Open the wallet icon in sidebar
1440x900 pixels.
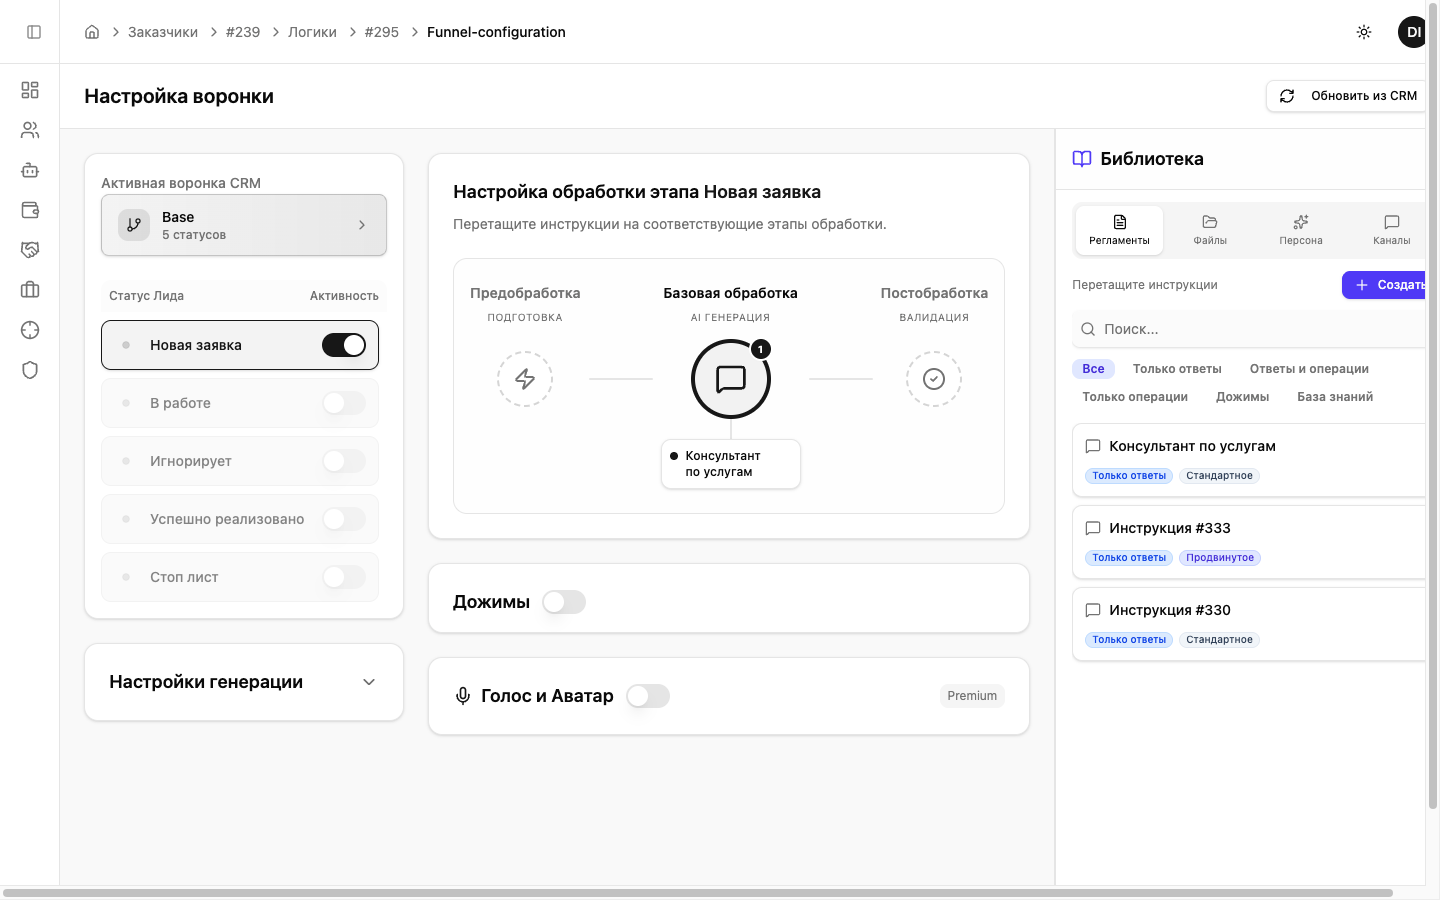pos(30,210)
